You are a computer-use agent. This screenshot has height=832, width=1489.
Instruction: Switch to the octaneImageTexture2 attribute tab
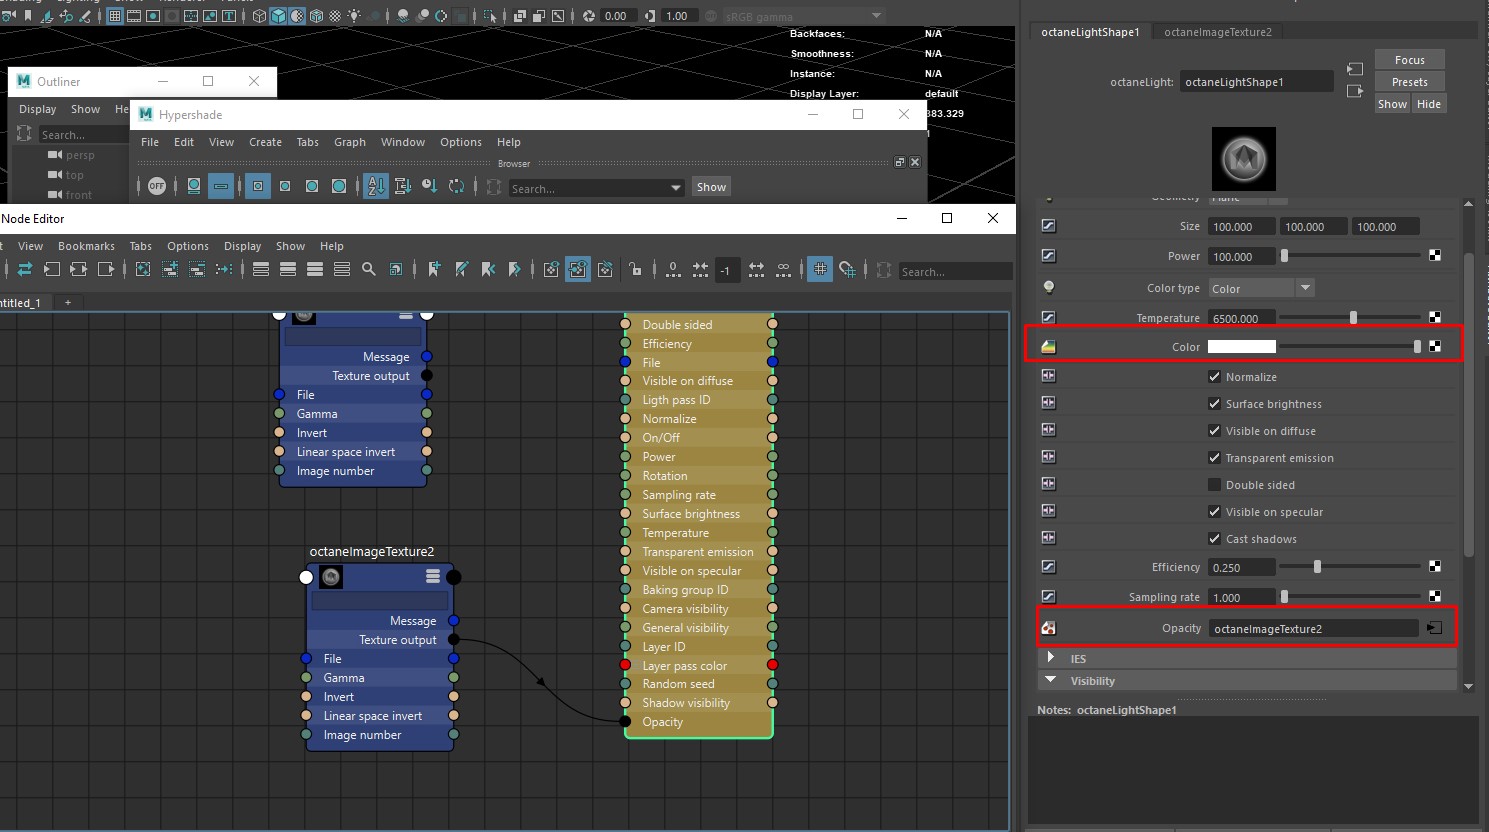(1218, 32)
